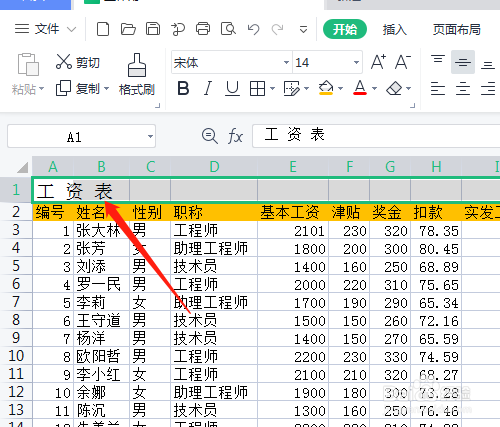Click the Clear eraser icon
Screen dimensions: 500x427
394,89
